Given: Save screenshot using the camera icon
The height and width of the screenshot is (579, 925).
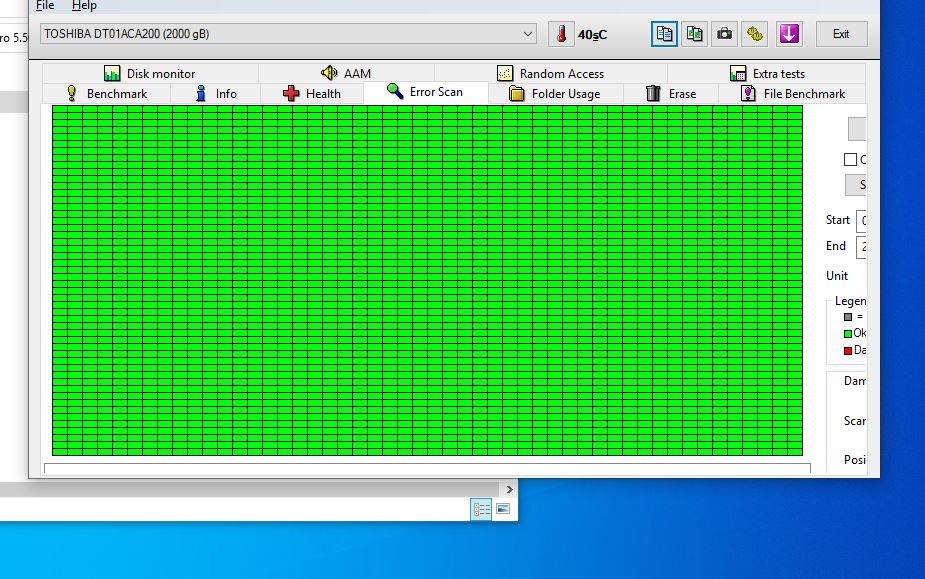Looking at the screenshot, I should click(724, 34).
